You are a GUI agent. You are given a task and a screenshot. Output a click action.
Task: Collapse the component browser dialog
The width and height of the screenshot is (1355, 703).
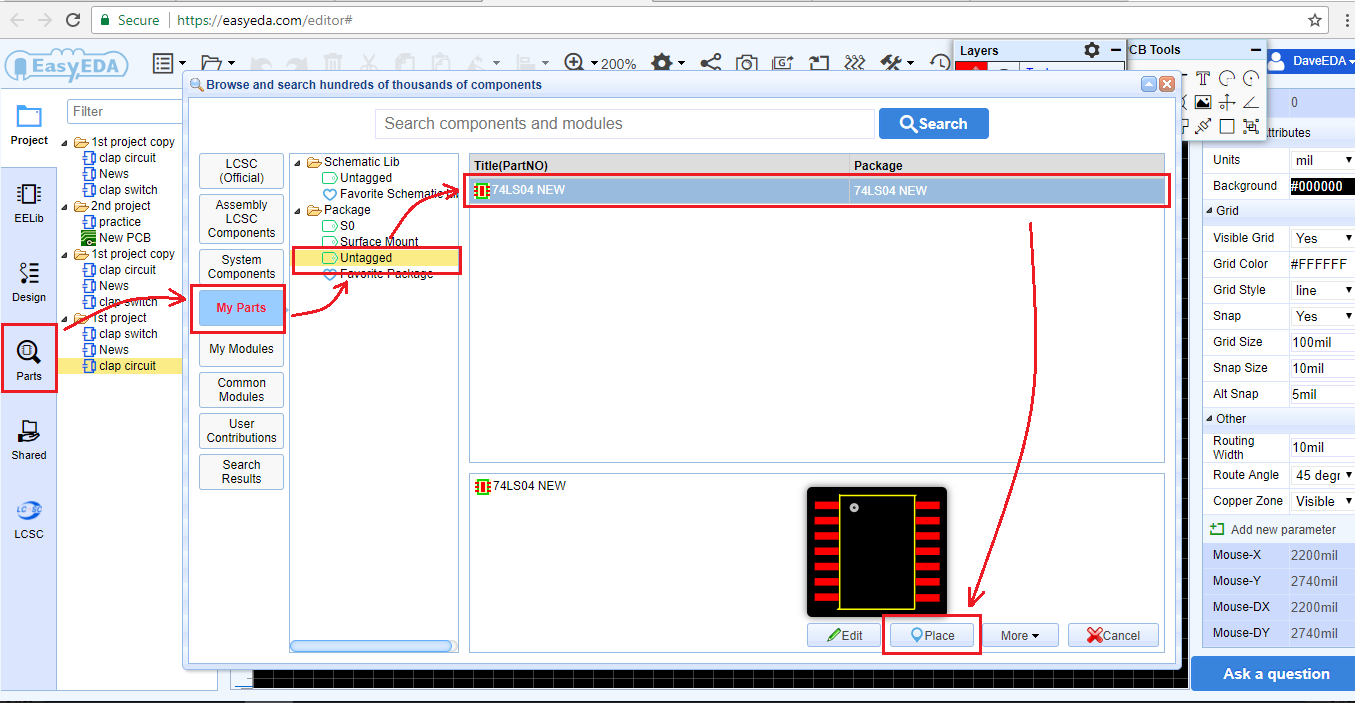(1149, 85)
